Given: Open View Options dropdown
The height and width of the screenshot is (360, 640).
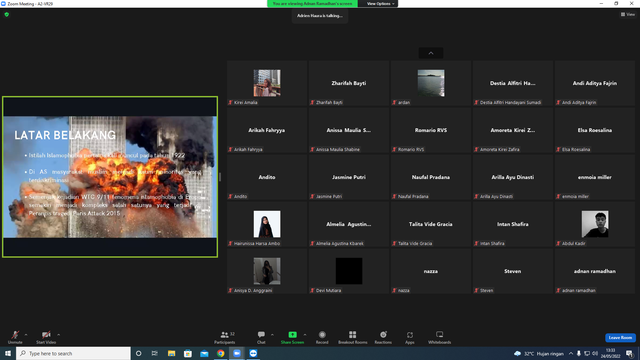Looking at the screenshot, I should pyautogui.click(x=380, y=4).
